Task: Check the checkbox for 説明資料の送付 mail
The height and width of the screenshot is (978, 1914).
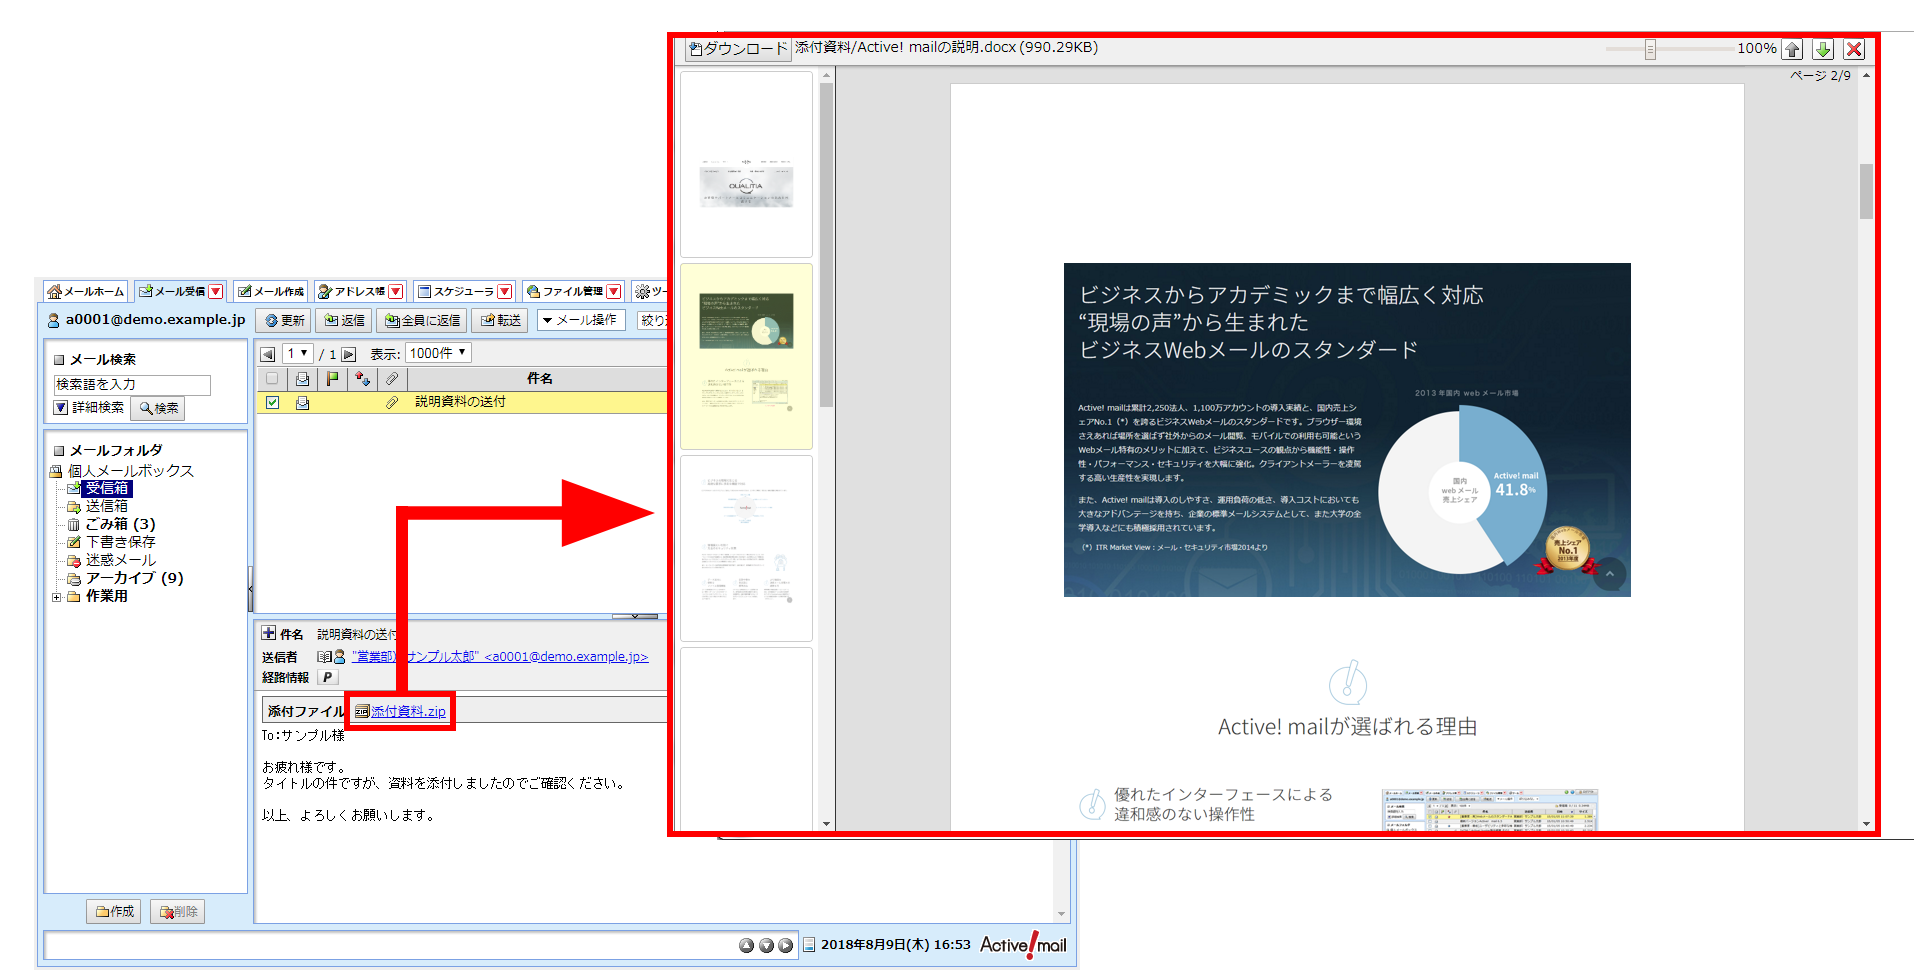Action: [x=272, y=402]
